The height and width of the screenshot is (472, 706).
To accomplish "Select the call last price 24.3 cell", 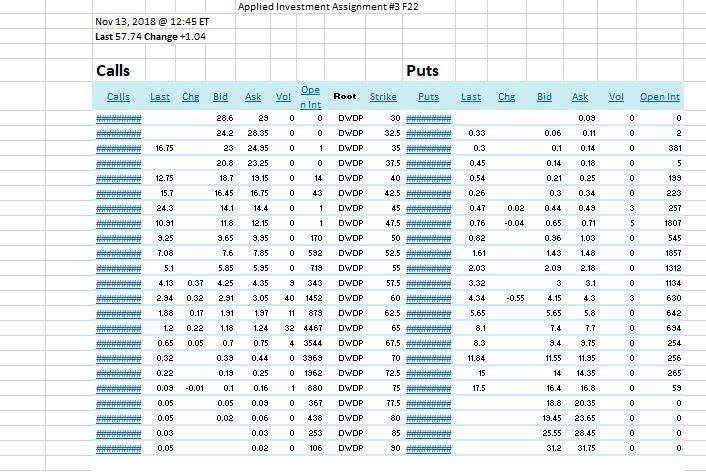I will (x=166, y=208).
